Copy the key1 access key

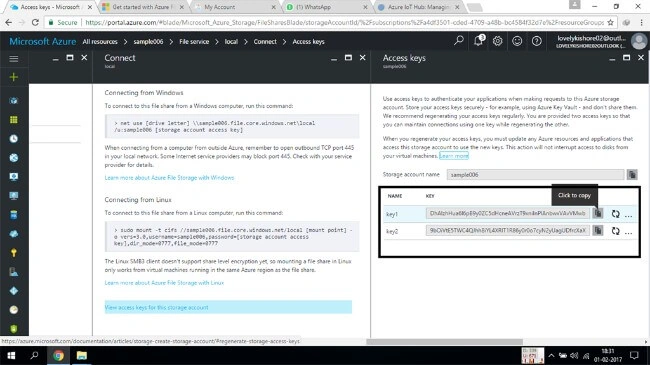(598, 213)
